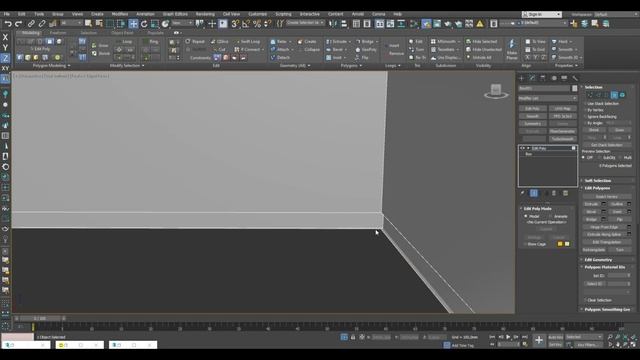
Task: Switch to the Freeform ribbon tab
Action: [58, 33]
